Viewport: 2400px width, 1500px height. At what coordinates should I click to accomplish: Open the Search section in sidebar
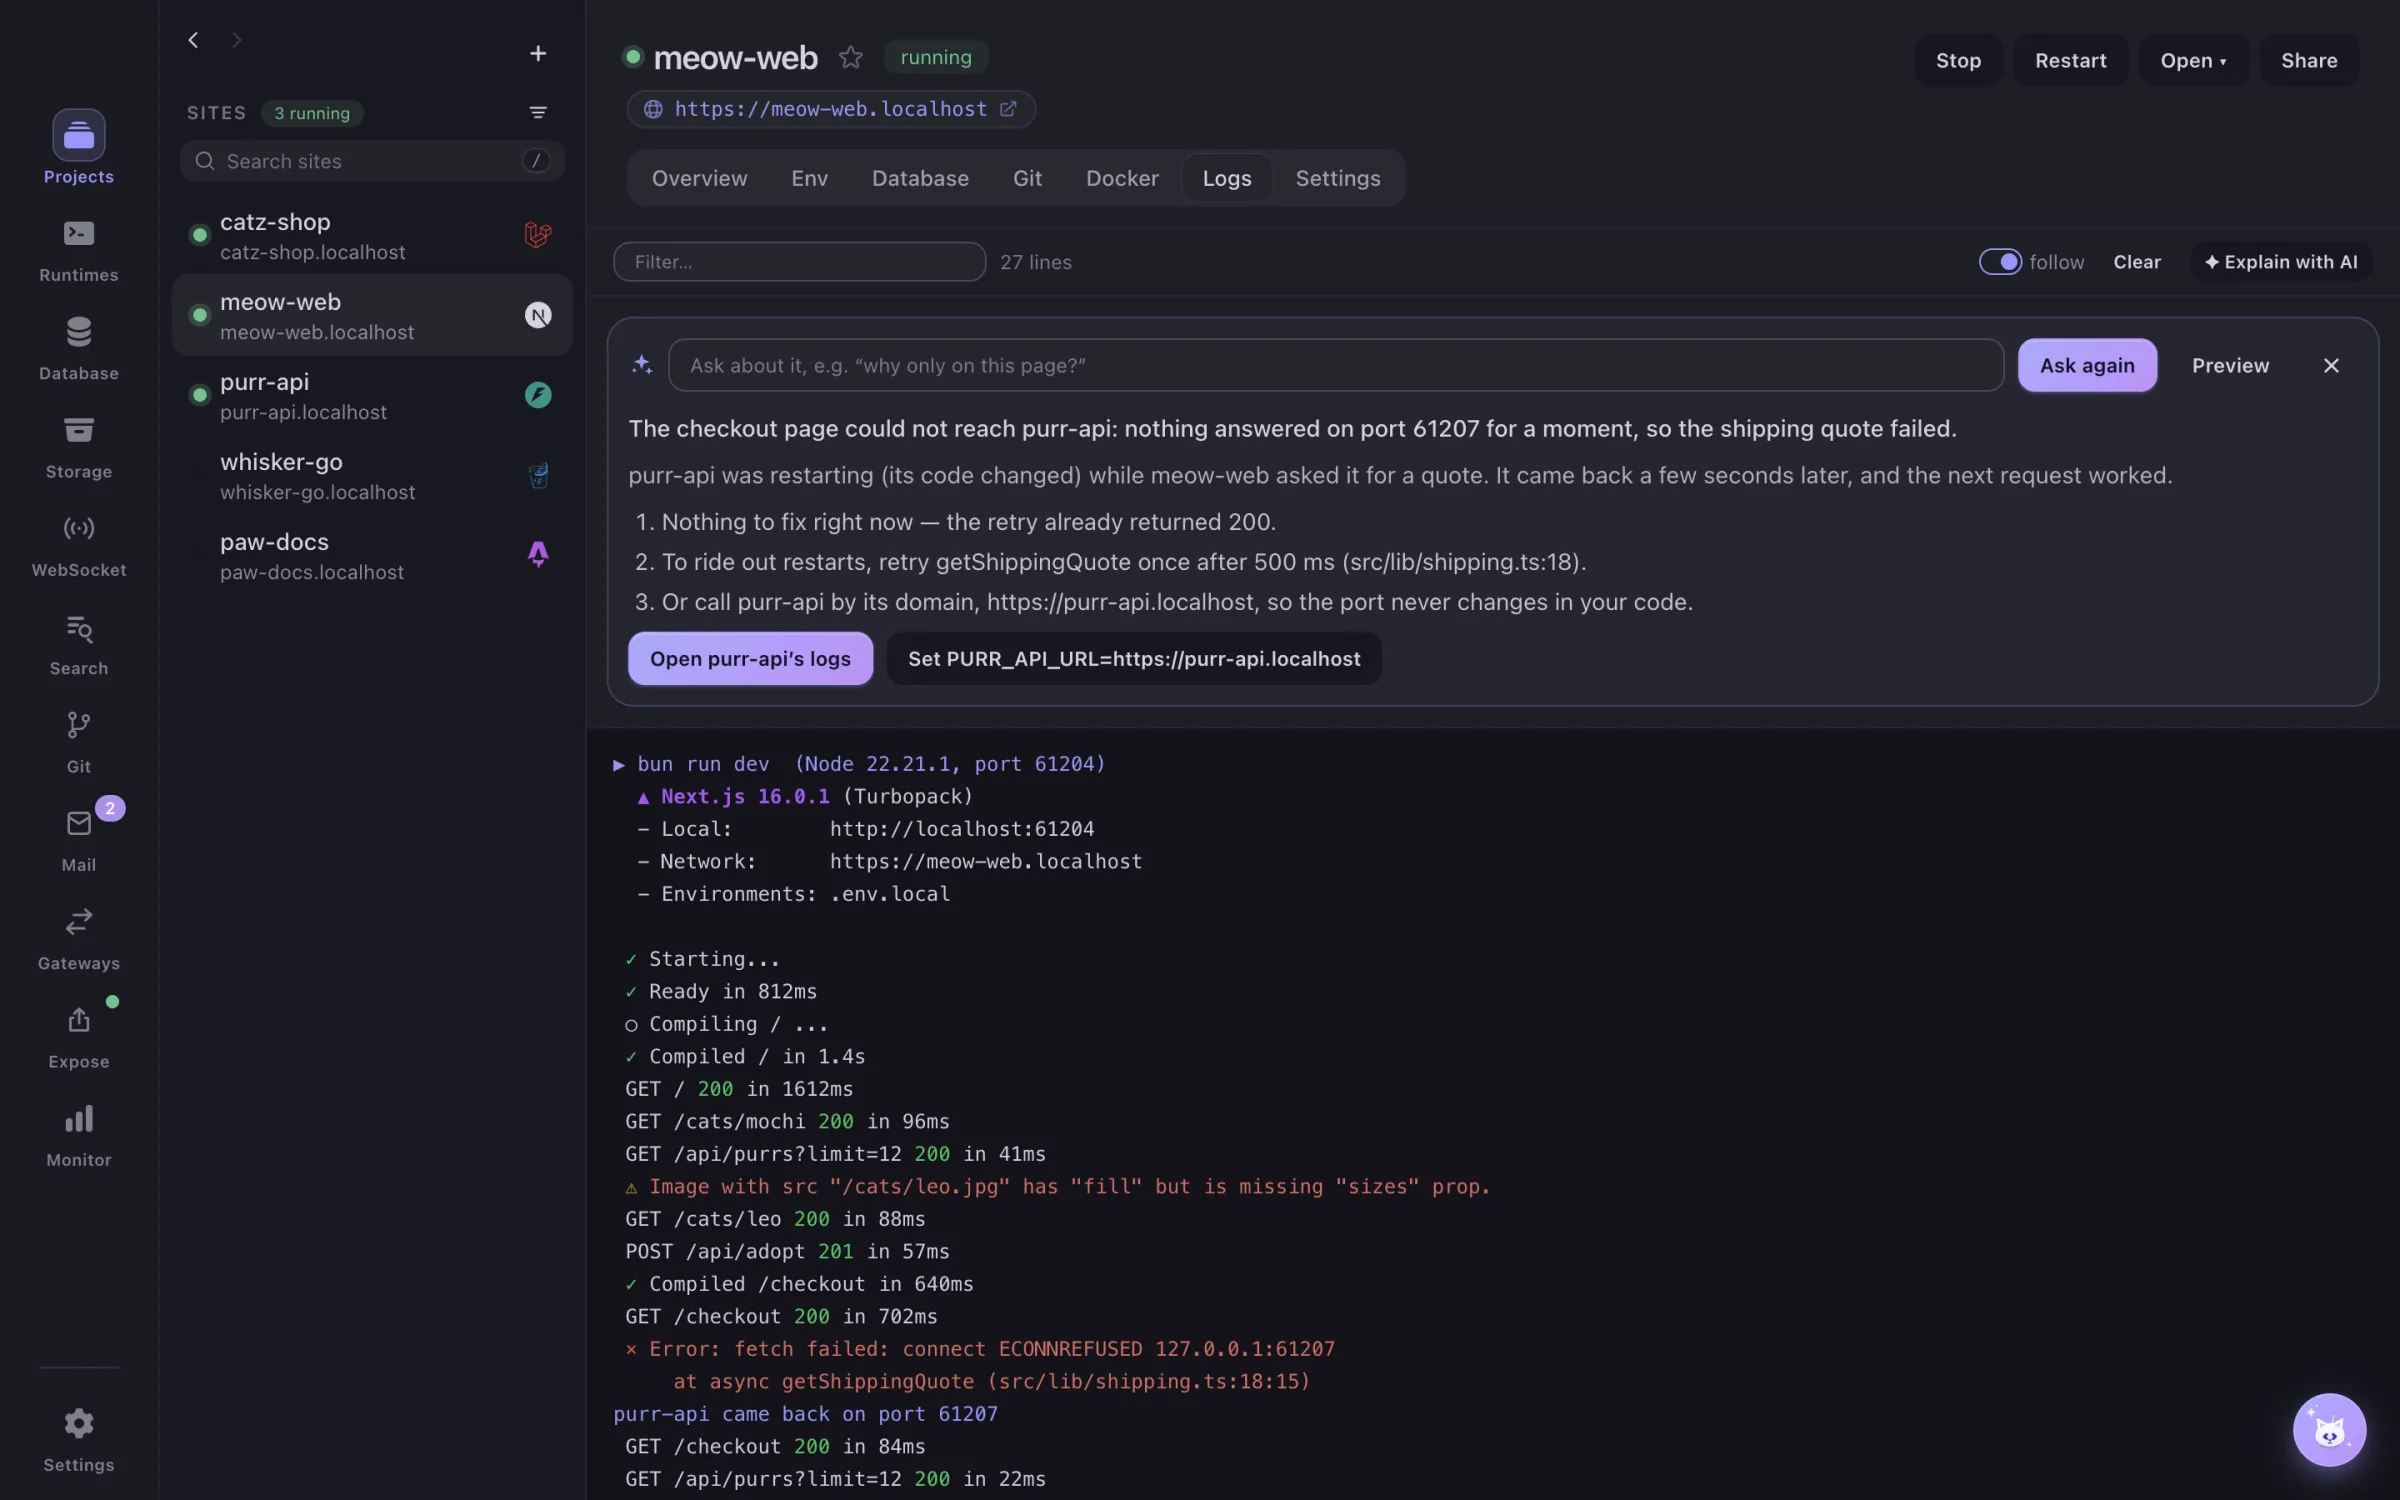coord(78,644)
